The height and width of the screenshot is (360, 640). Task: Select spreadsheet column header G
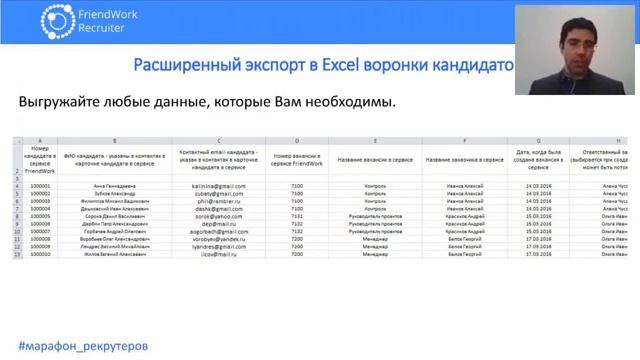tap(538, 140)
